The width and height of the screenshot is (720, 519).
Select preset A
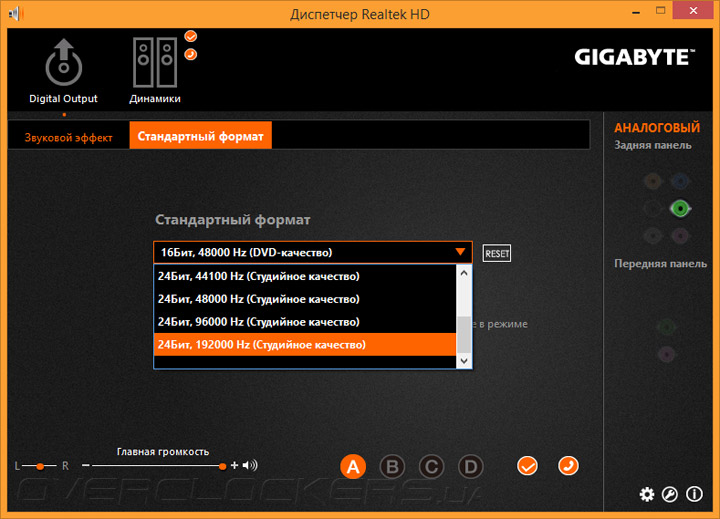[353, 467]
